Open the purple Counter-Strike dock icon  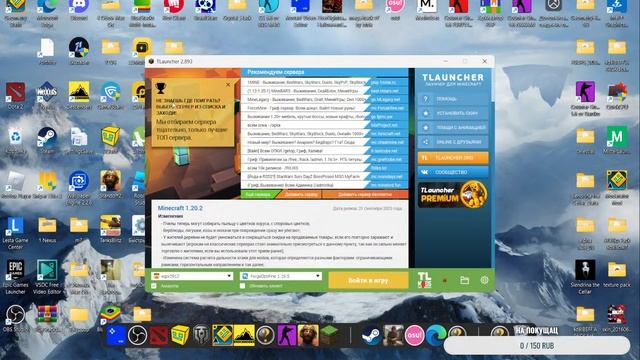tap(287, 335)
